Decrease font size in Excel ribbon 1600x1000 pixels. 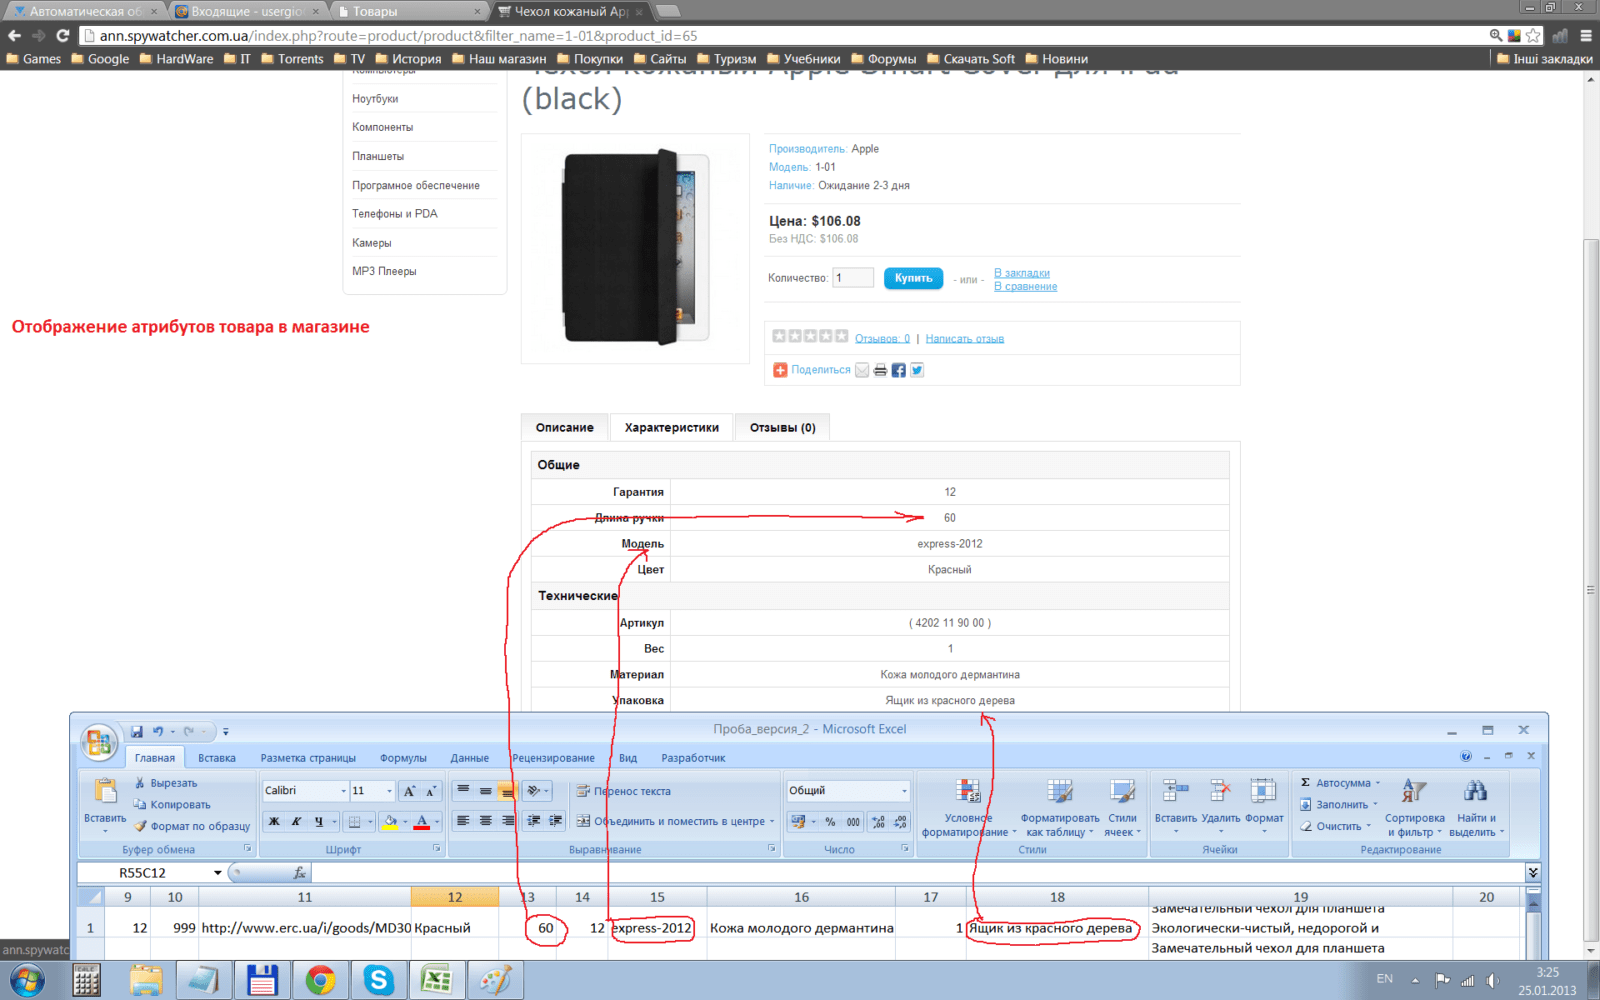[431, 791]
